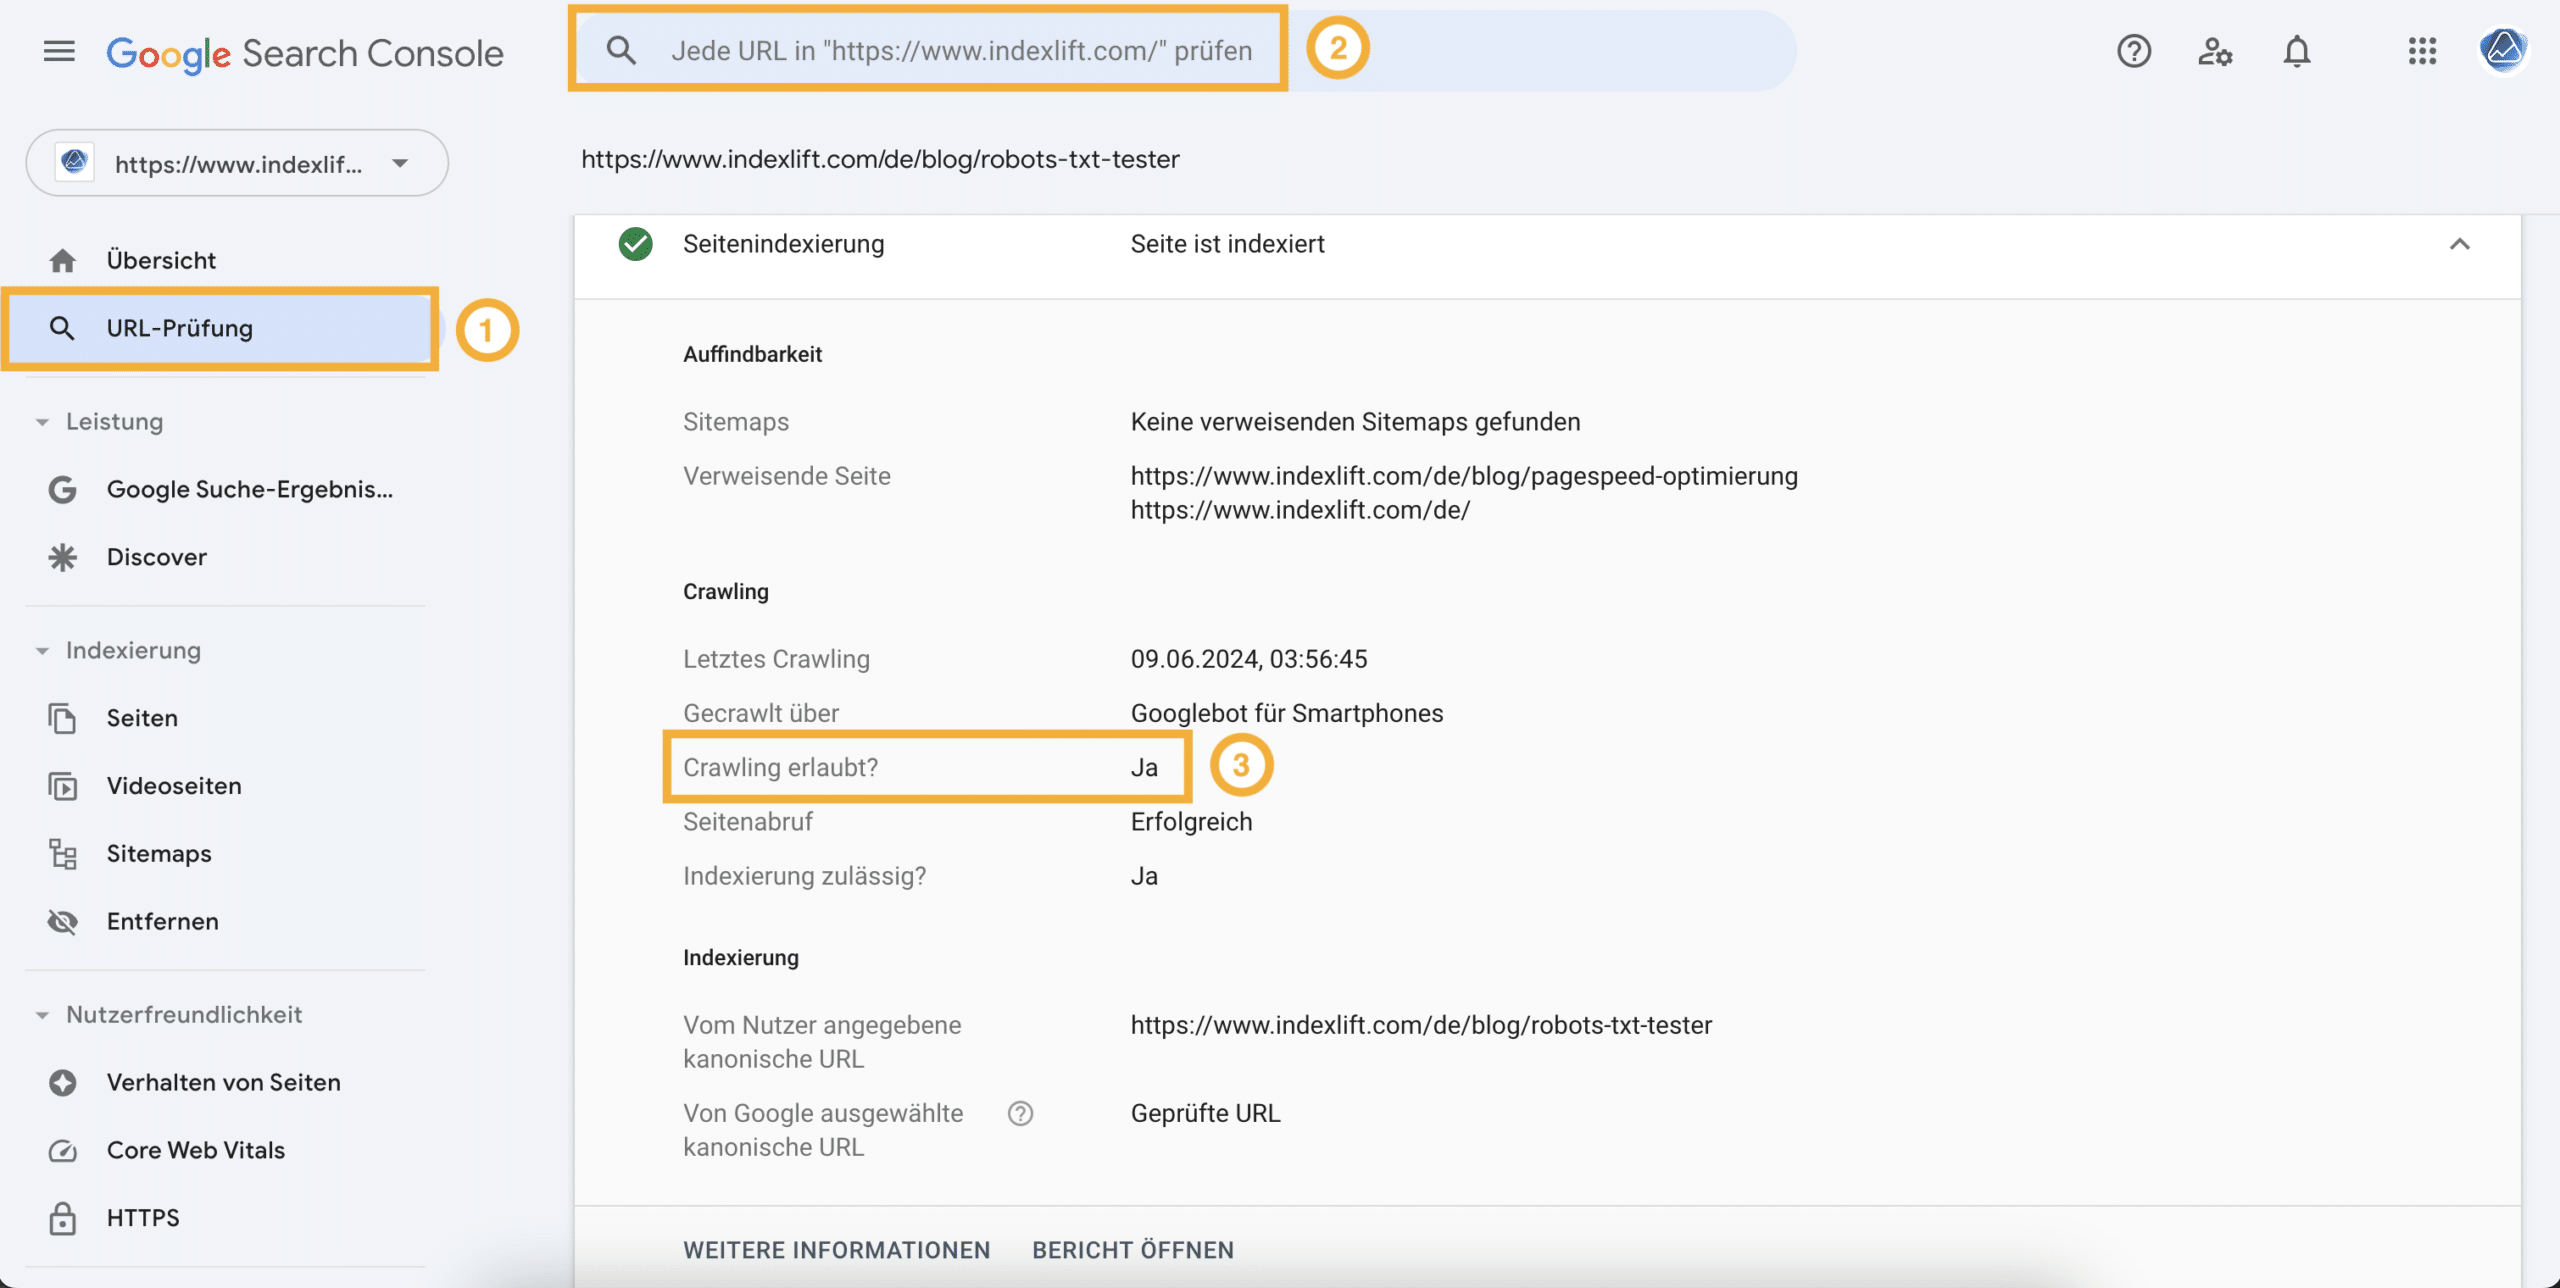Image resolution: width=2560 pixels, height=1288 pixels.
Task: Click the Google Search Console logo
Action: click(305, 53)
